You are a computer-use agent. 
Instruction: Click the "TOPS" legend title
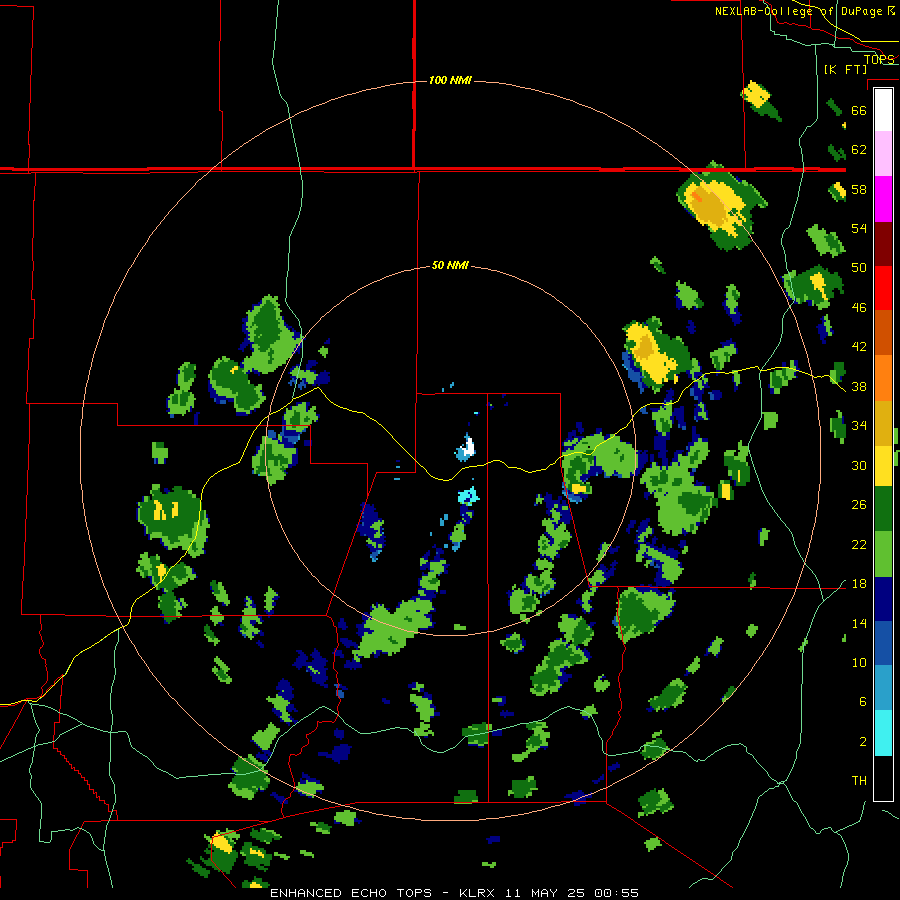(x=879, y=59)
